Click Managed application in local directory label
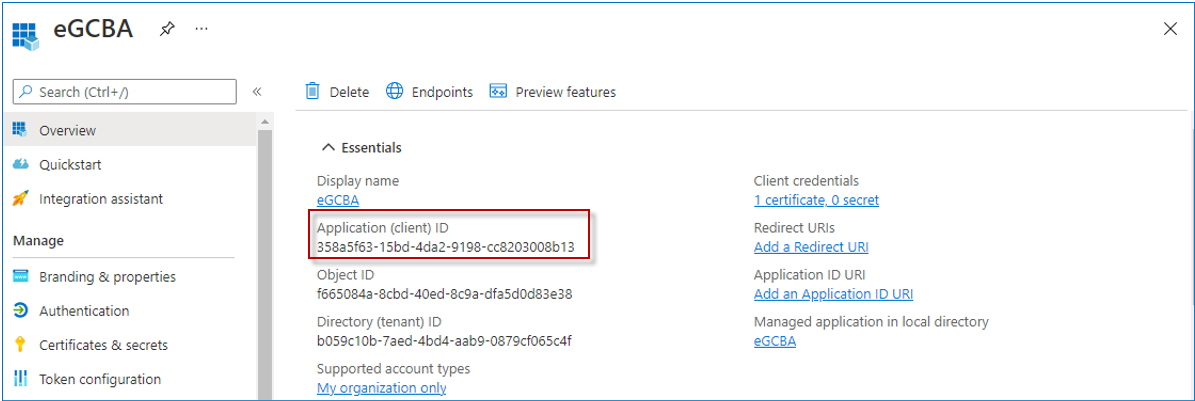1195x401 pixels. click(871, 322)
